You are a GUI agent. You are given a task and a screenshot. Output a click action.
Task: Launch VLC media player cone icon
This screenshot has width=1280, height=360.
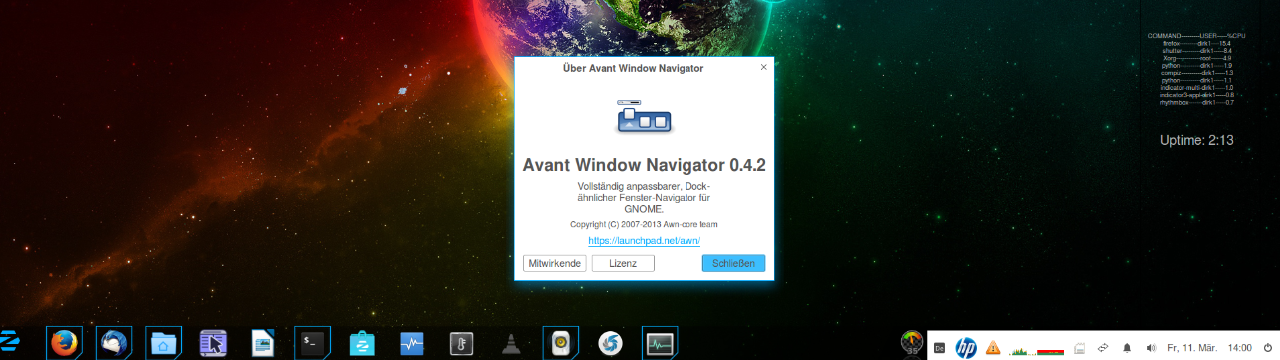[510, 345]
